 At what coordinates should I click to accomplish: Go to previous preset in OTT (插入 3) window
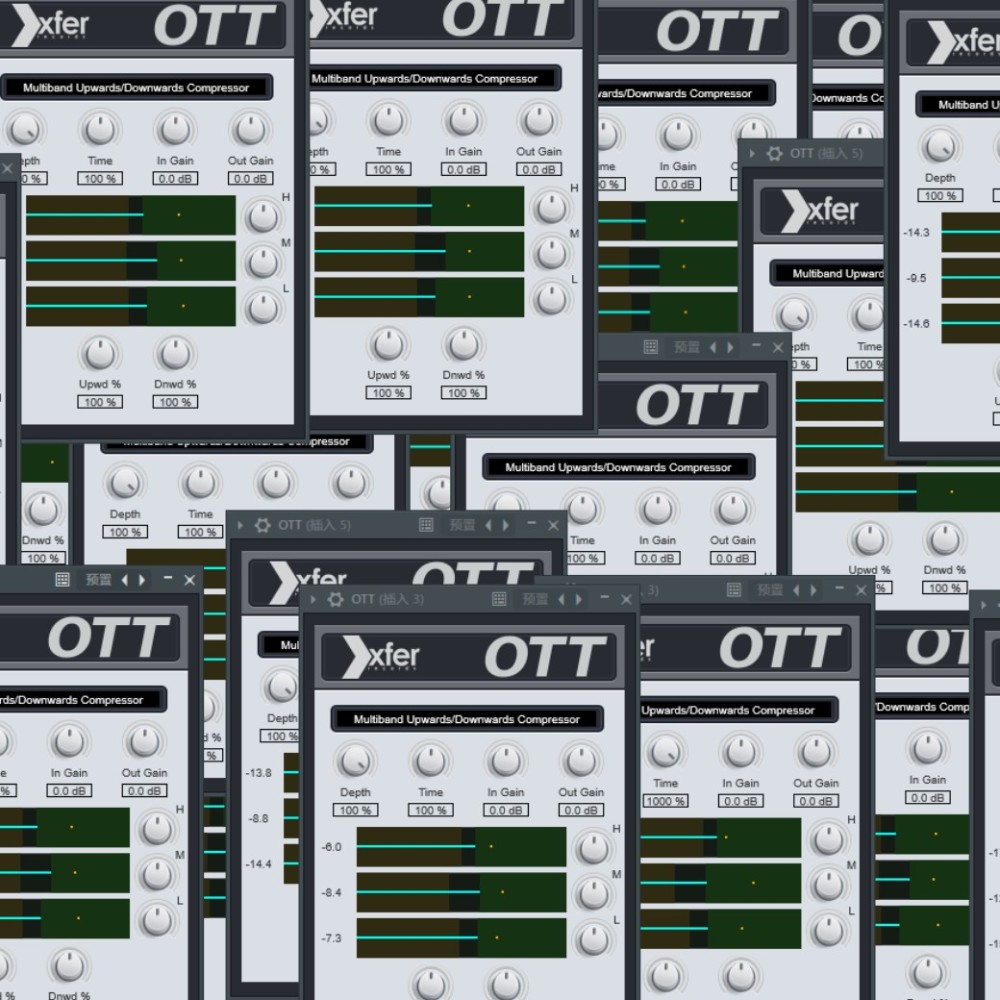(x=561, y=599)
